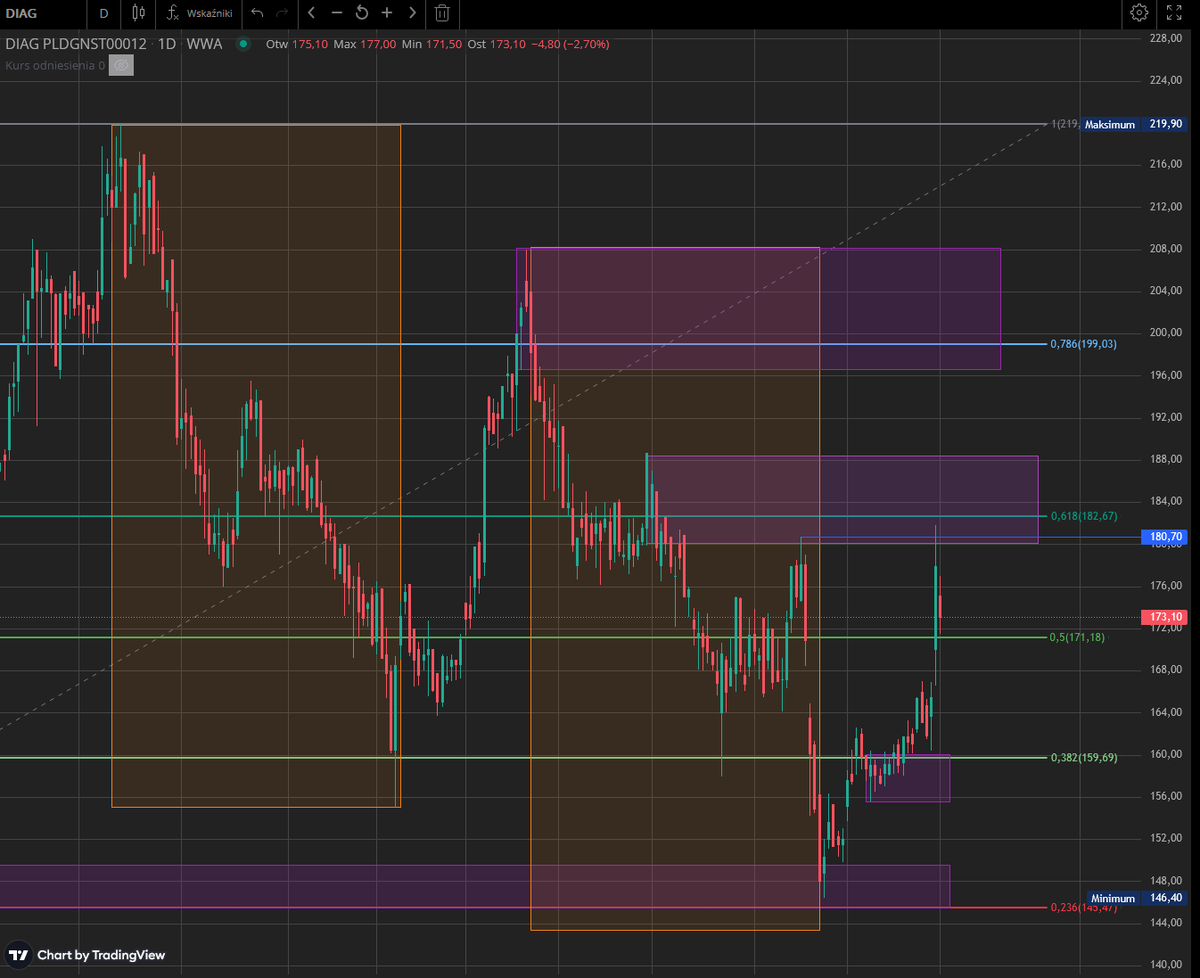1200x978 pixels.
Task: Click the 180,70 price line label
Action: tap(1167, 537)
